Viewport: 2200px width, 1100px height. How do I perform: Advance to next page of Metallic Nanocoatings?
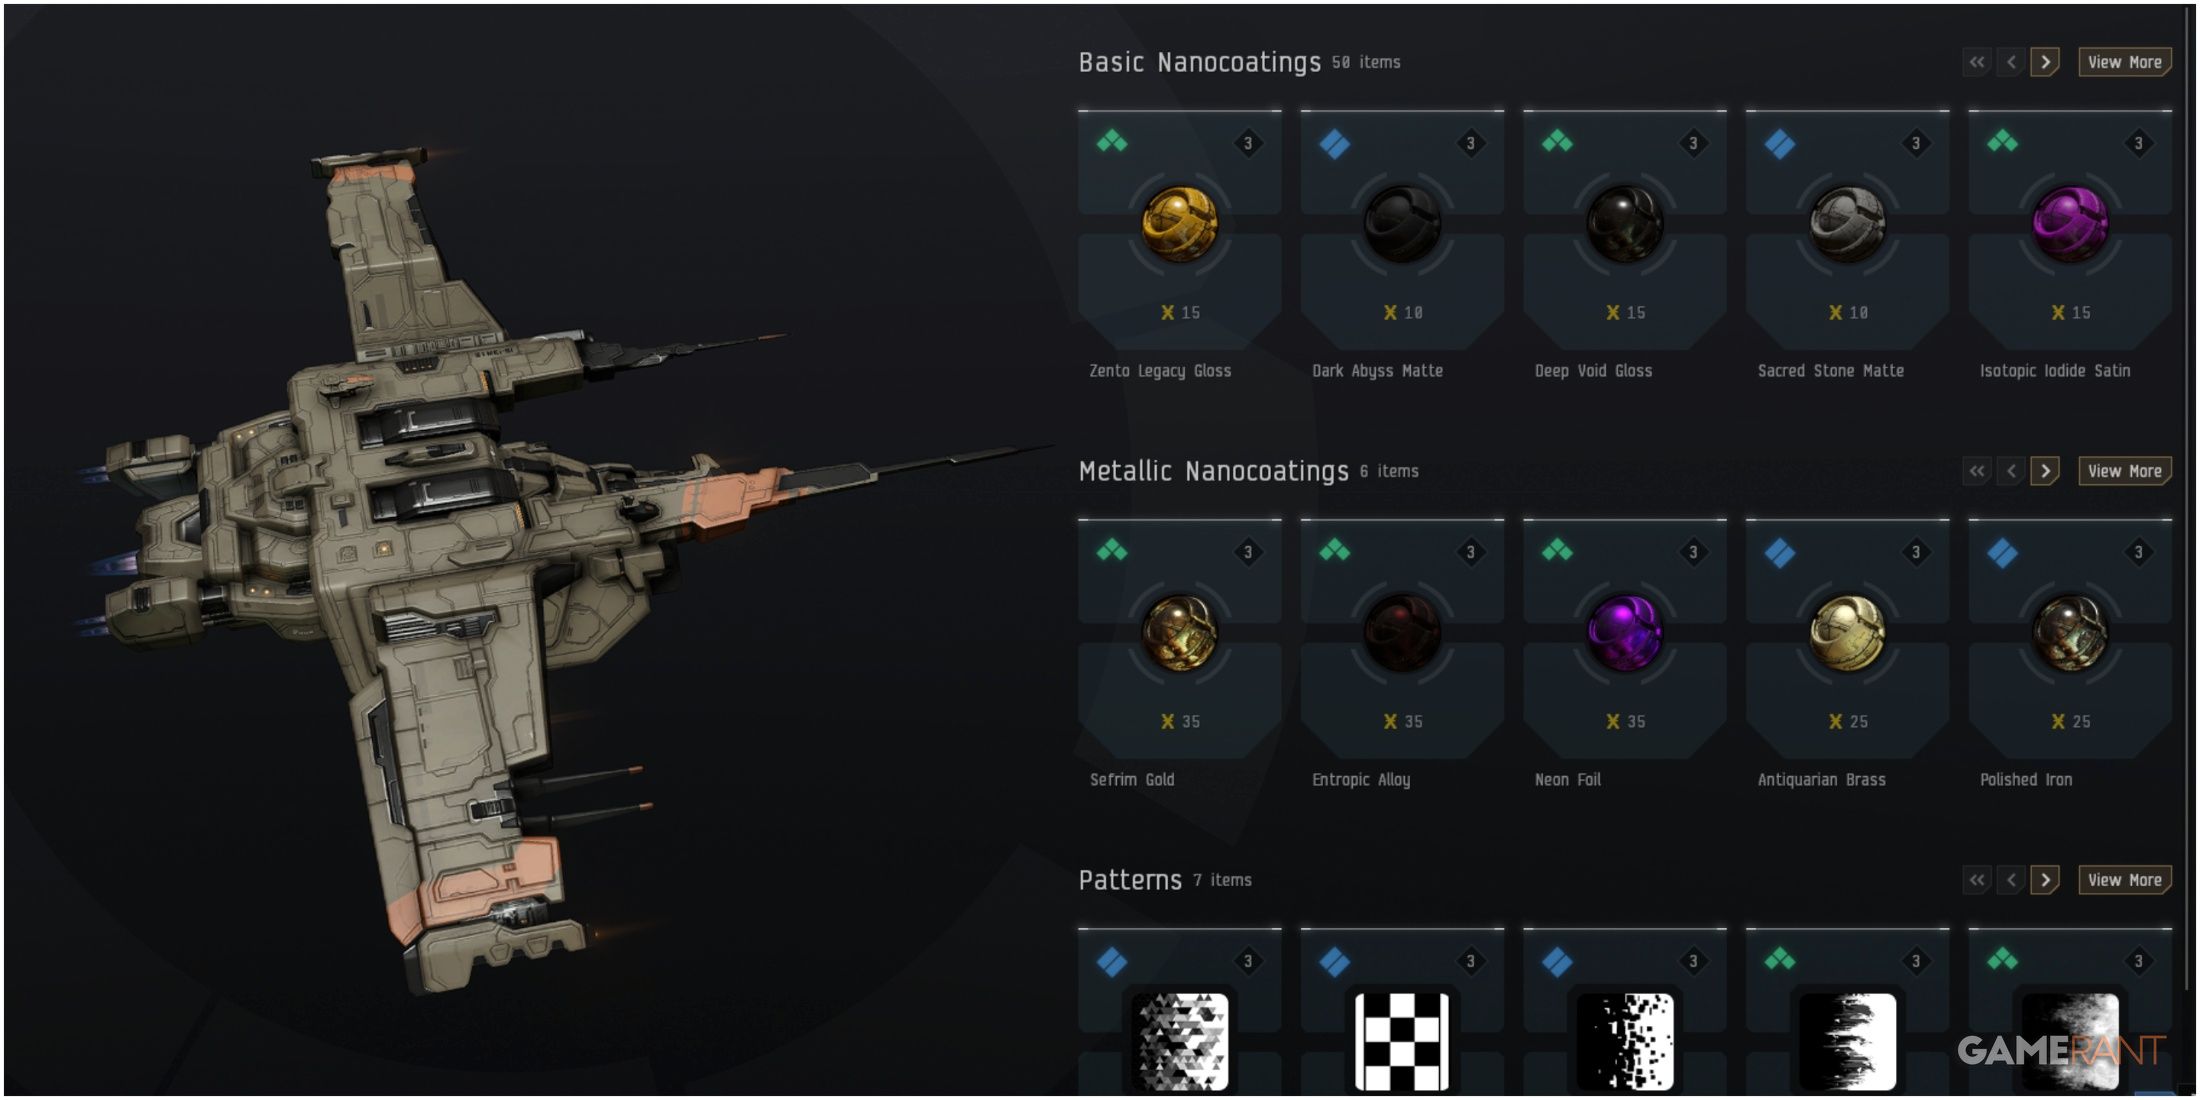coord(2045,471)
